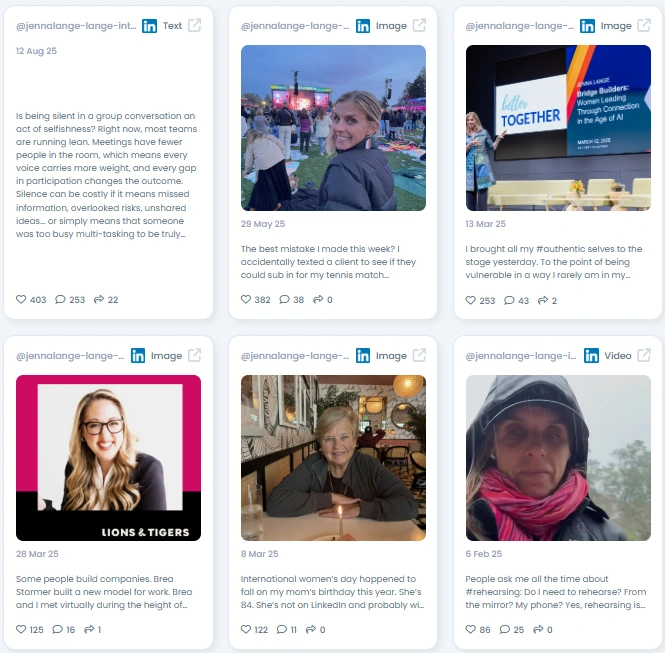Click heart icon with 382 likes

(246, 299)
